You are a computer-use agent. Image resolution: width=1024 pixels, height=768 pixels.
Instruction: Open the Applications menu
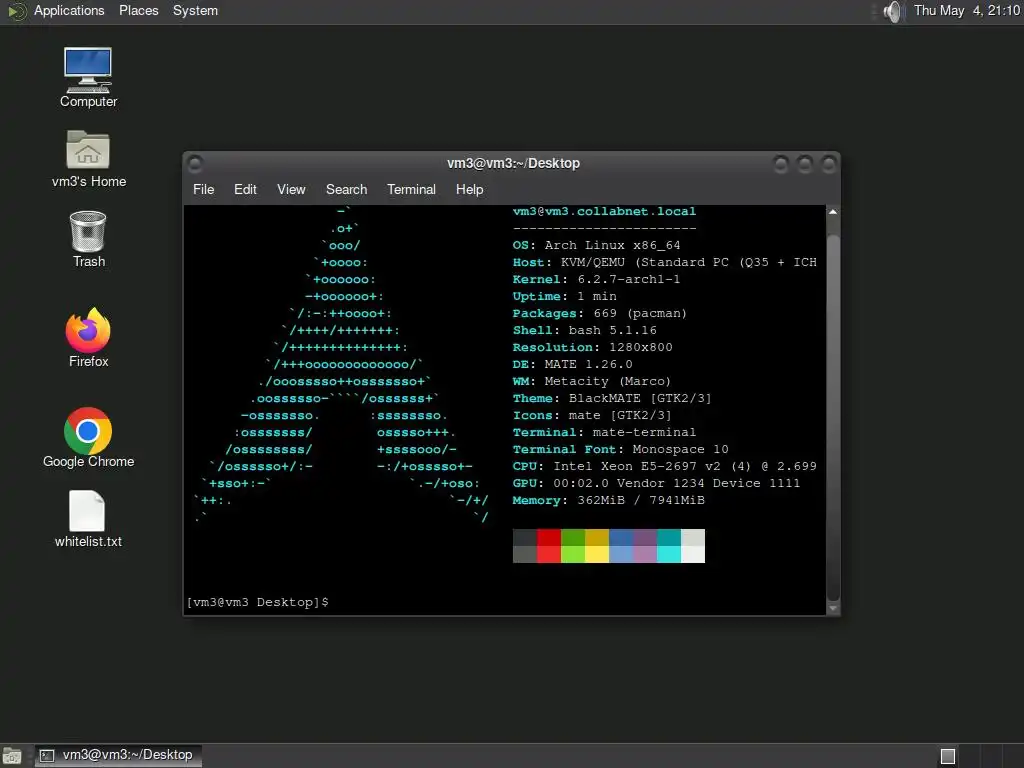69,11
